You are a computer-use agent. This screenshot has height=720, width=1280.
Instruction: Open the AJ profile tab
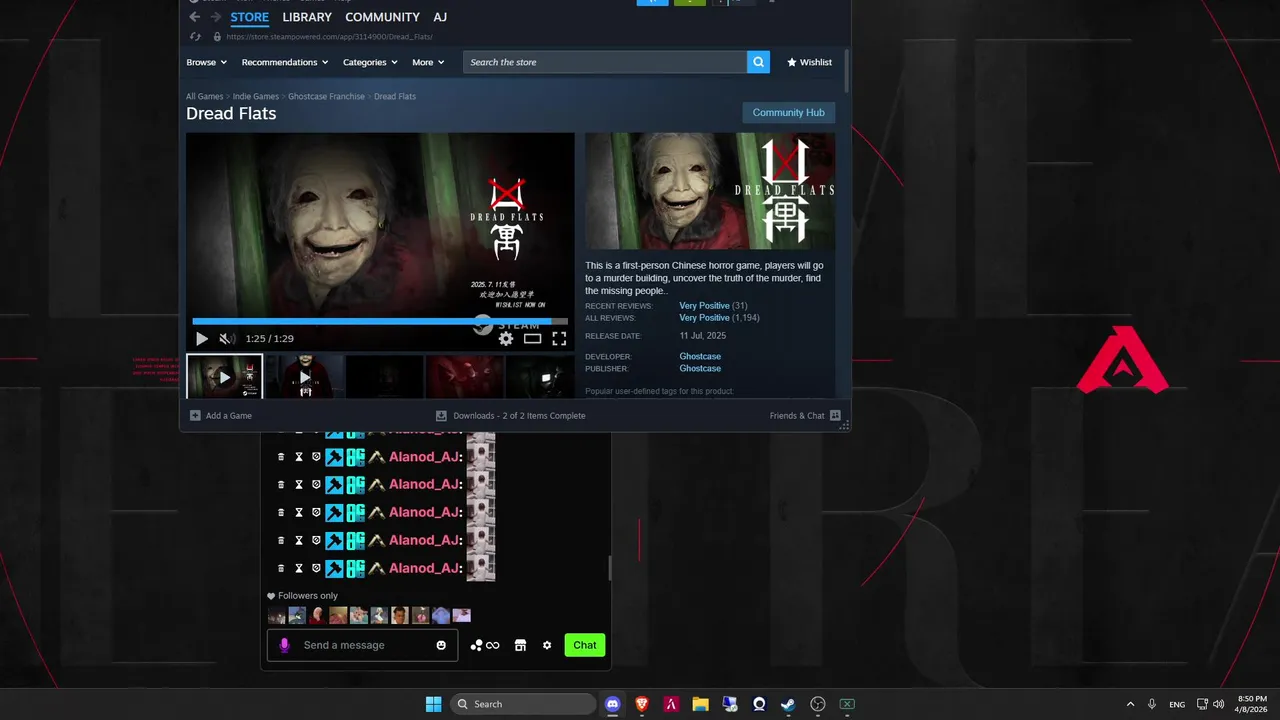(x=440, y=17)
